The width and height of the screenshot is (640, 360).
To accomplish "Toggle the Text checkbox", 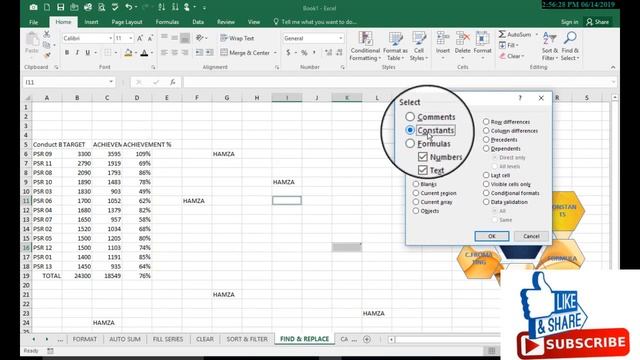I will pos(422,170).
